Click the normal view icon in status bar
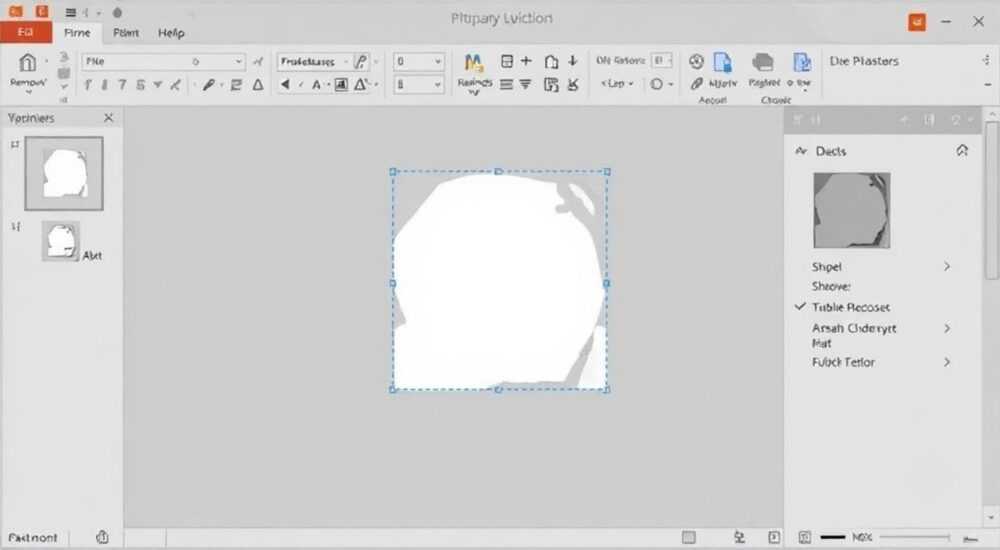This screenshot has width=1000, height=550. (x=689, y=537)
